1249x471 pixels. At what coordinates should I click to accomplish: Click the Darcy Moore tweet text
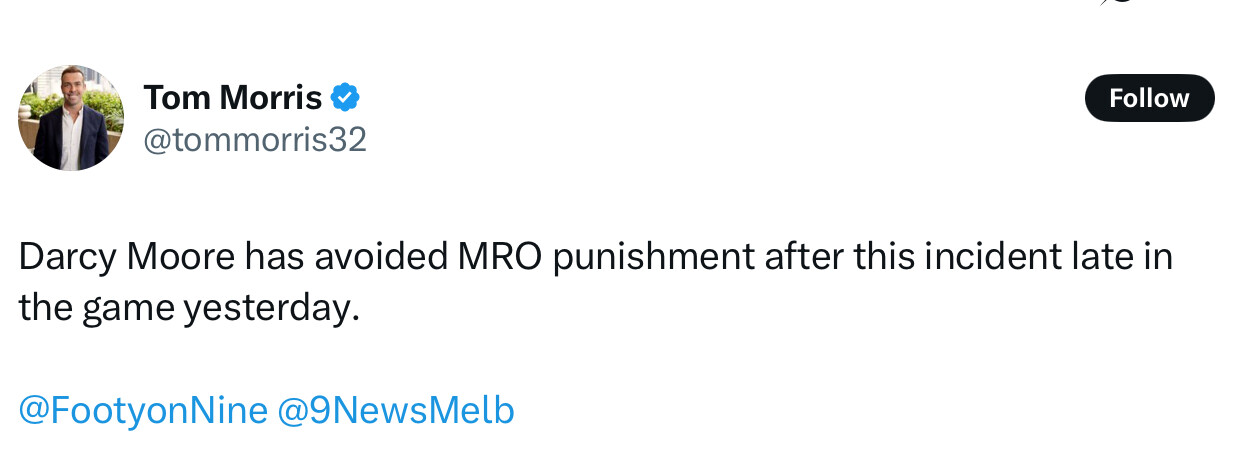(594, 282)
